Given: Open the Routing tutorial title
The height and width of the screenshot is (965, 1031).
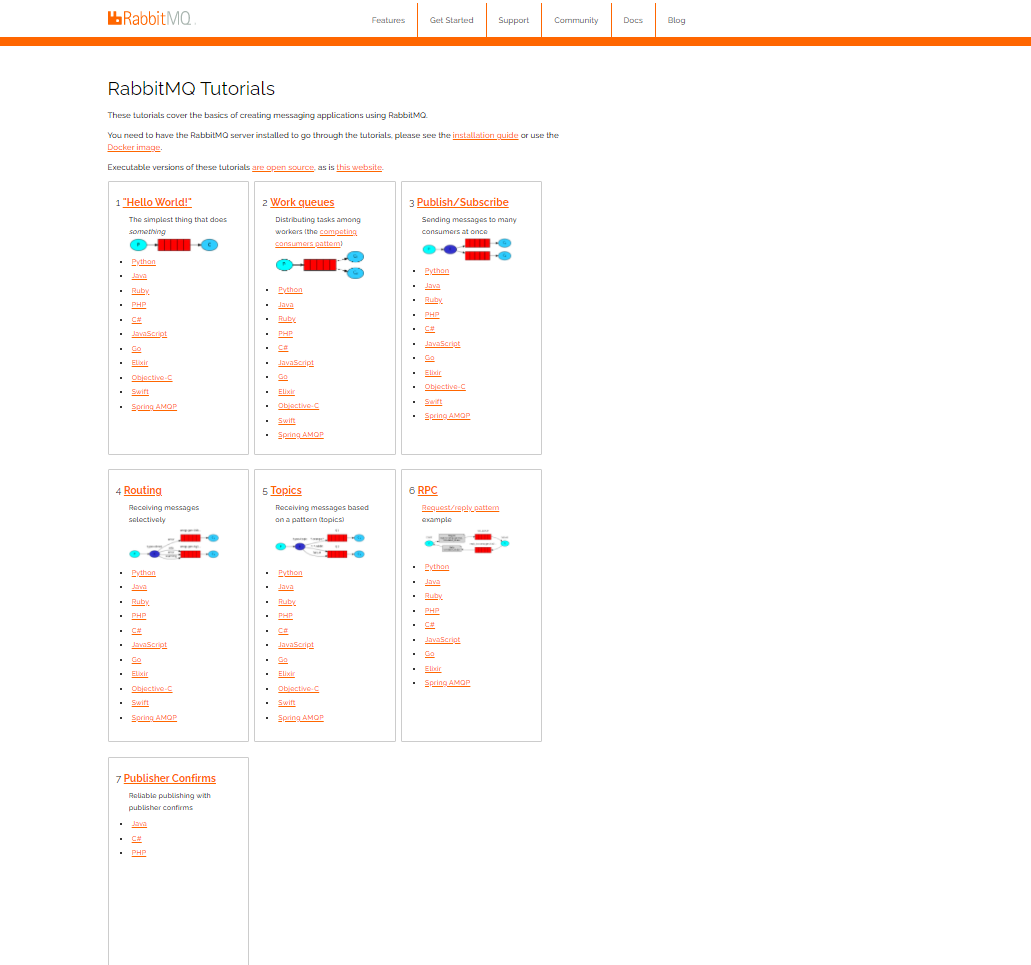Looking at the screenshot, I should [143, 490].
